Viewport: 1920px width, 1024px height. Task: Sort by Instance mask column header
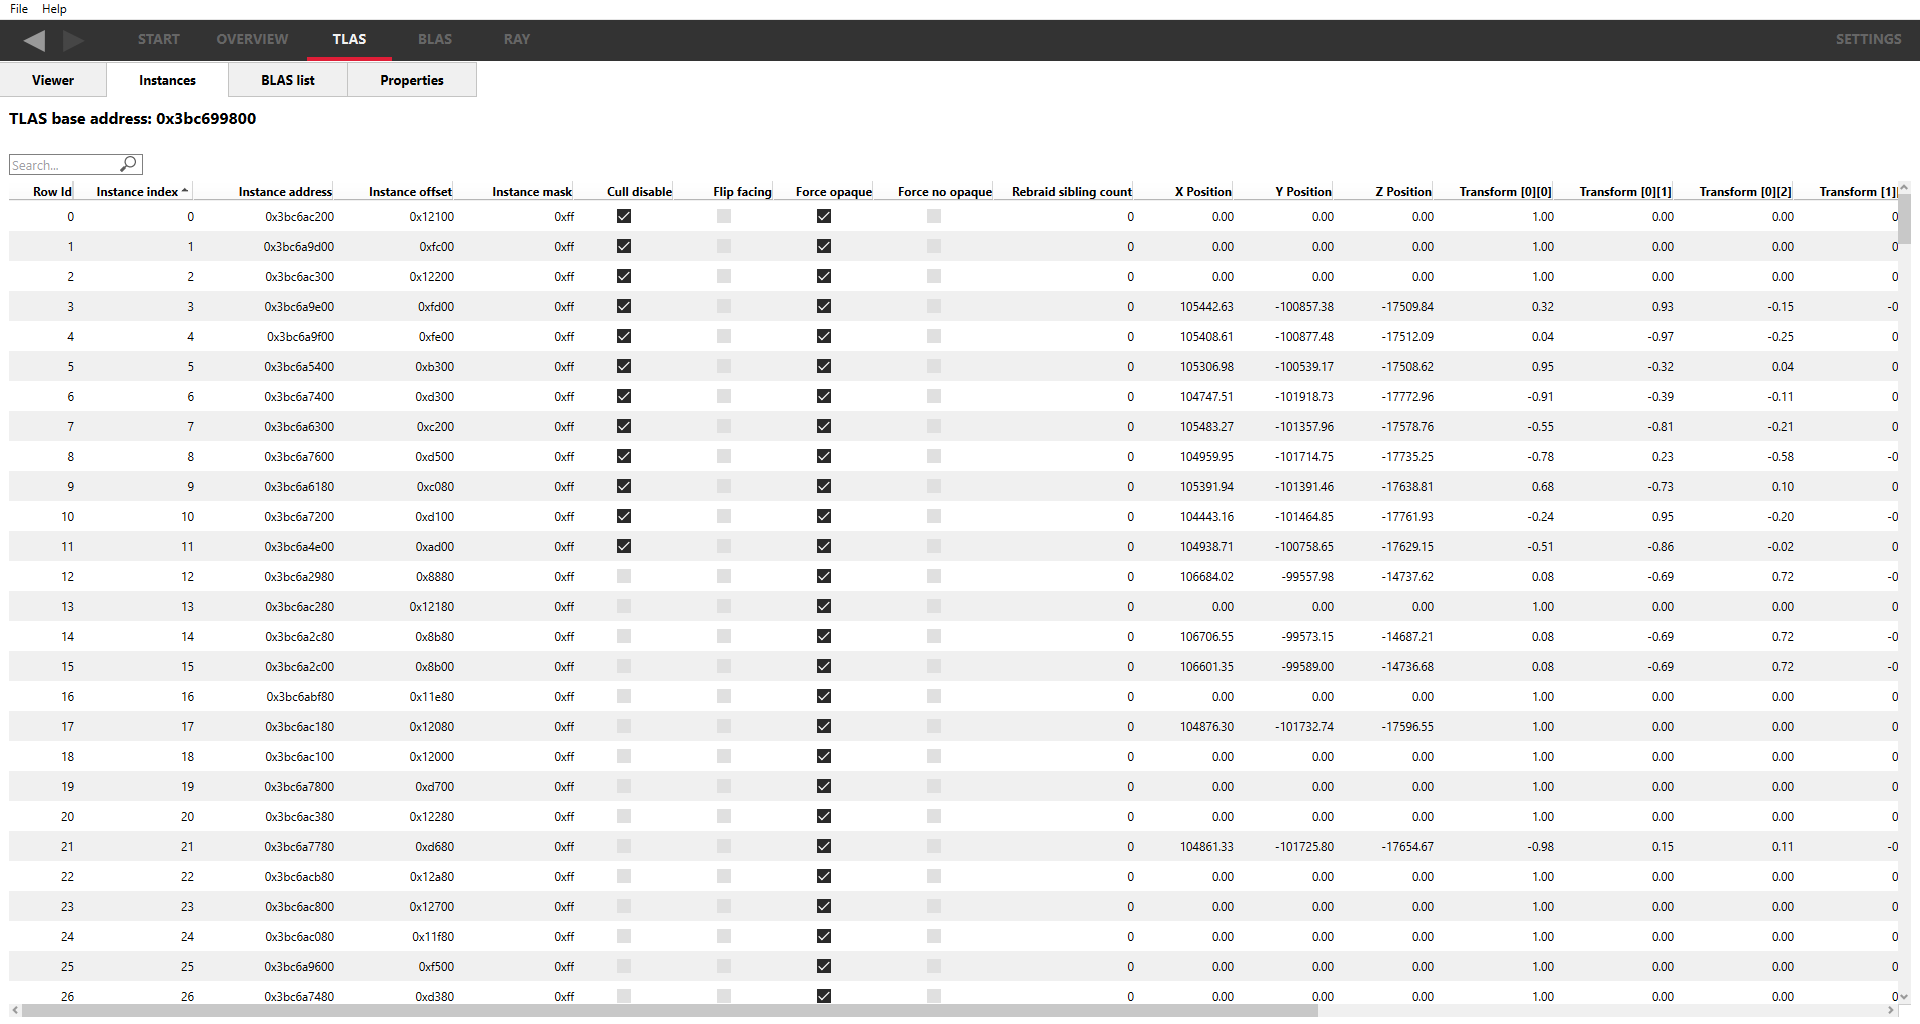click(532, 192)
